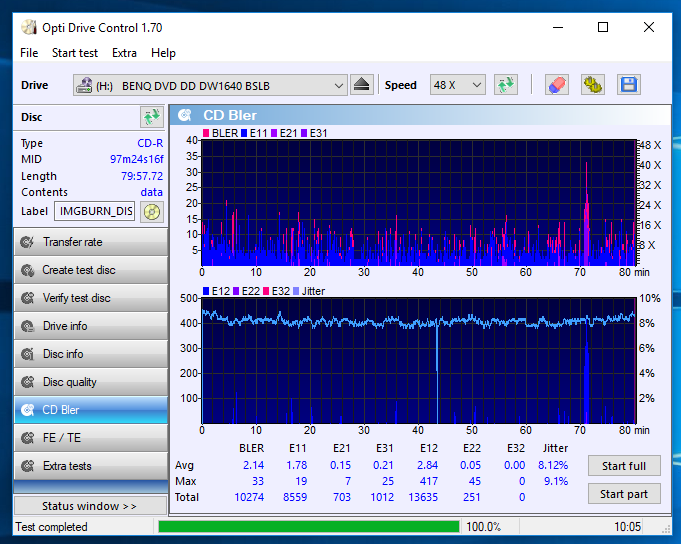Click the MID value 97m24s16f
Viewport: 681px width, 544px height.
coord(136,159)
